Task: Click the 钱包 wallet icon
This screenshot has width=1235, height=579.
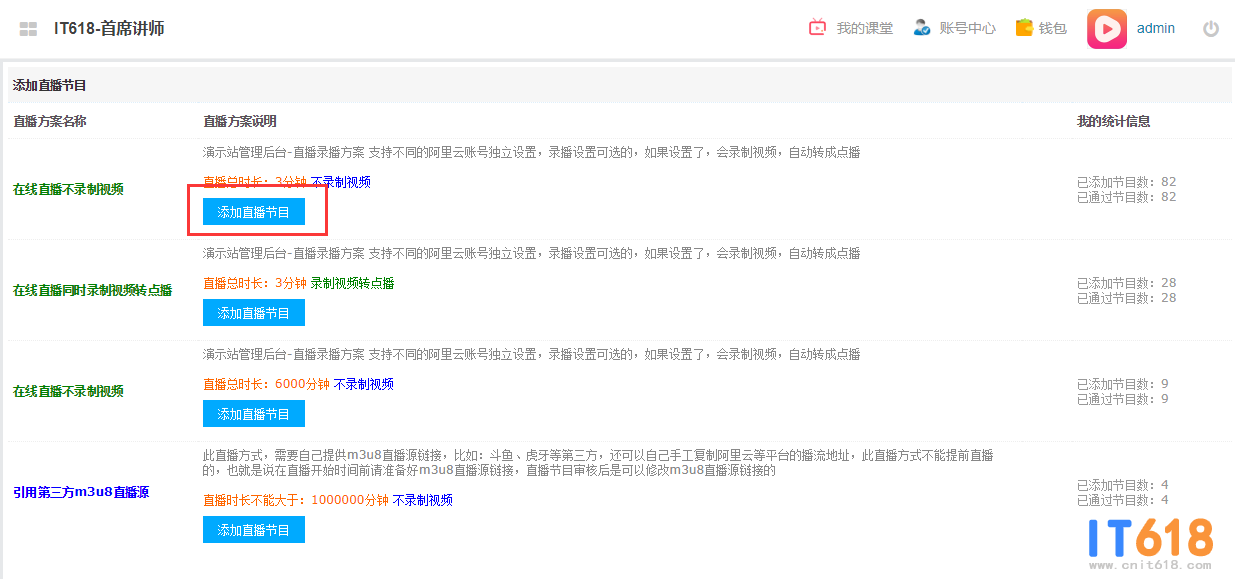Action: click(x=1024, y=28)
